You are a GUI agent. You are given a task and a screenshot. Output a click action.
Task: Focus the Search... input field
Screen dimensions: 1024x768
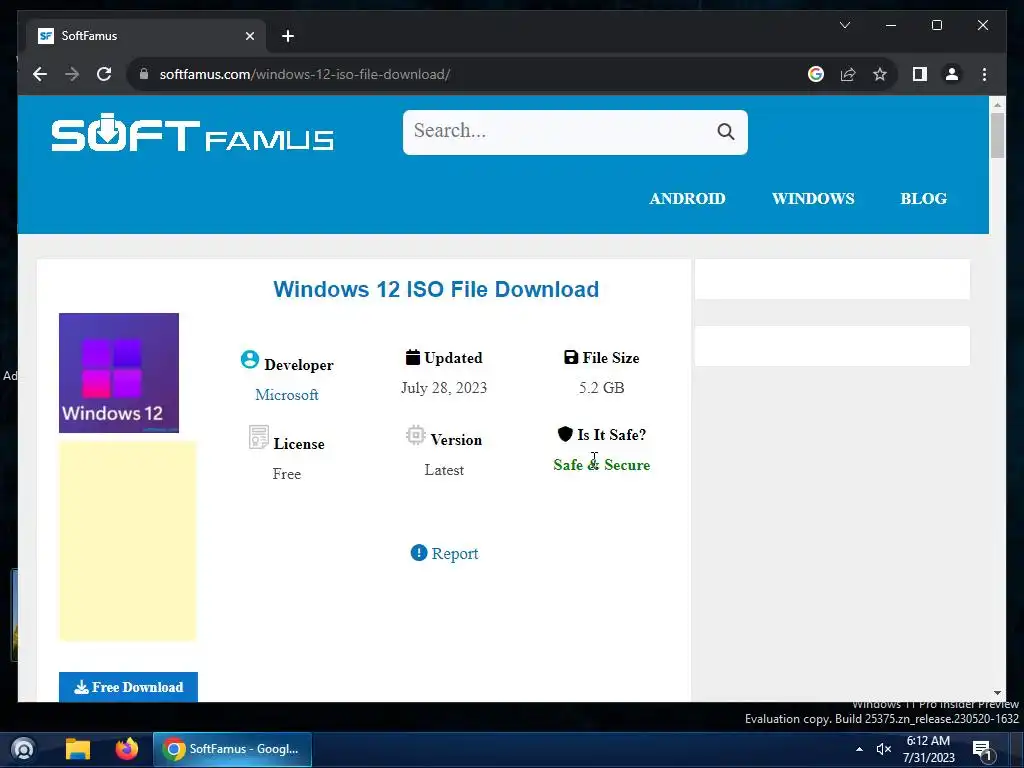[558, 132]
